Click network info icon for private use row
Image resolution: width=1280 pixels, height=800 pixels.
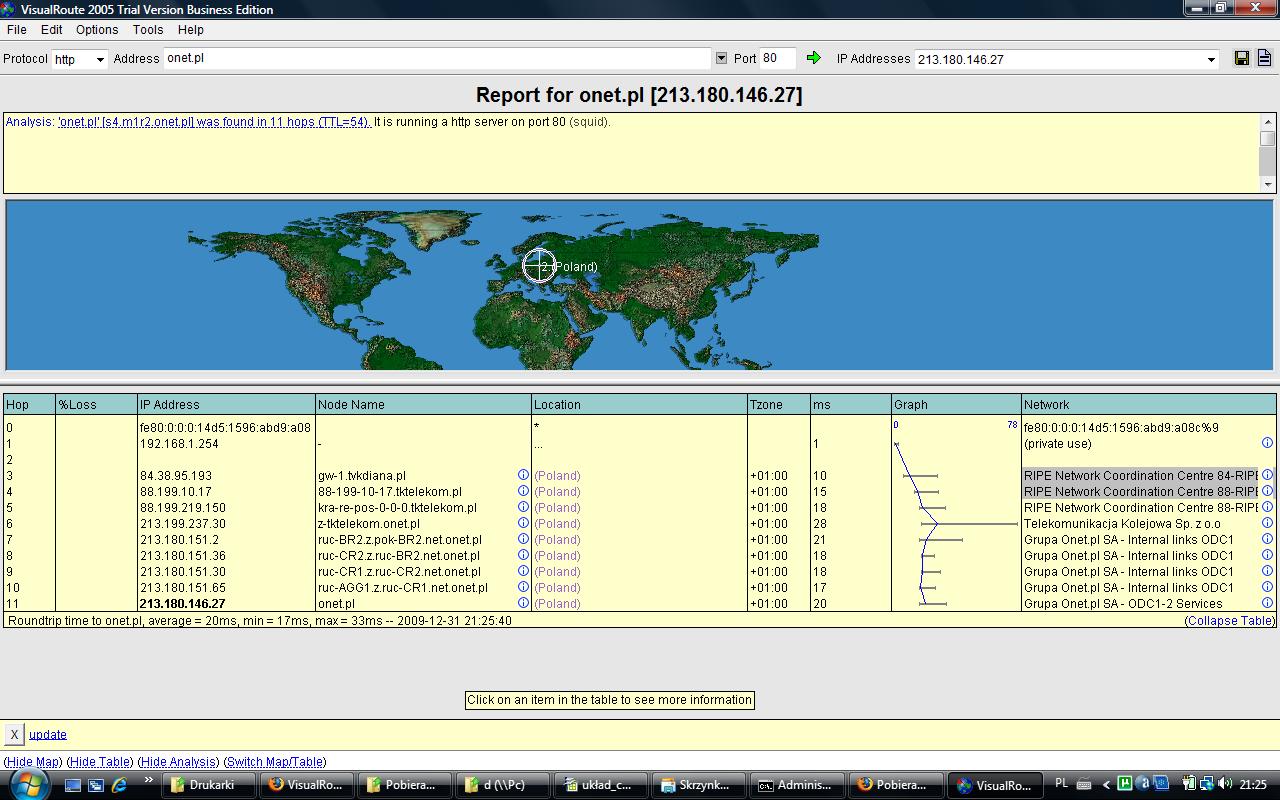[1267, 443]
